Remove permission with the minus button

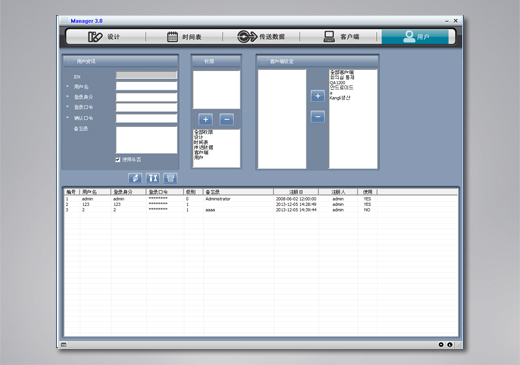pos(227,119)
